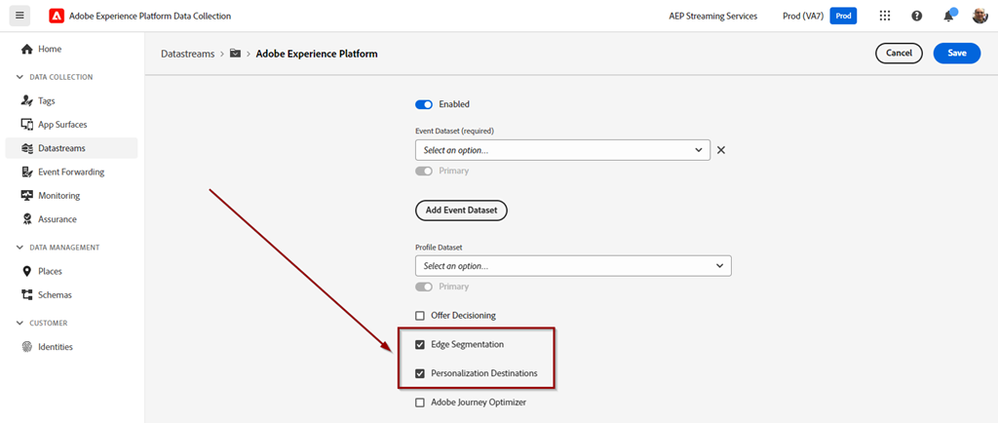The width and height of the screenshot is (998, 423).
Task: Click the Adobe logo icon
Action: click(x=56, y=16)
